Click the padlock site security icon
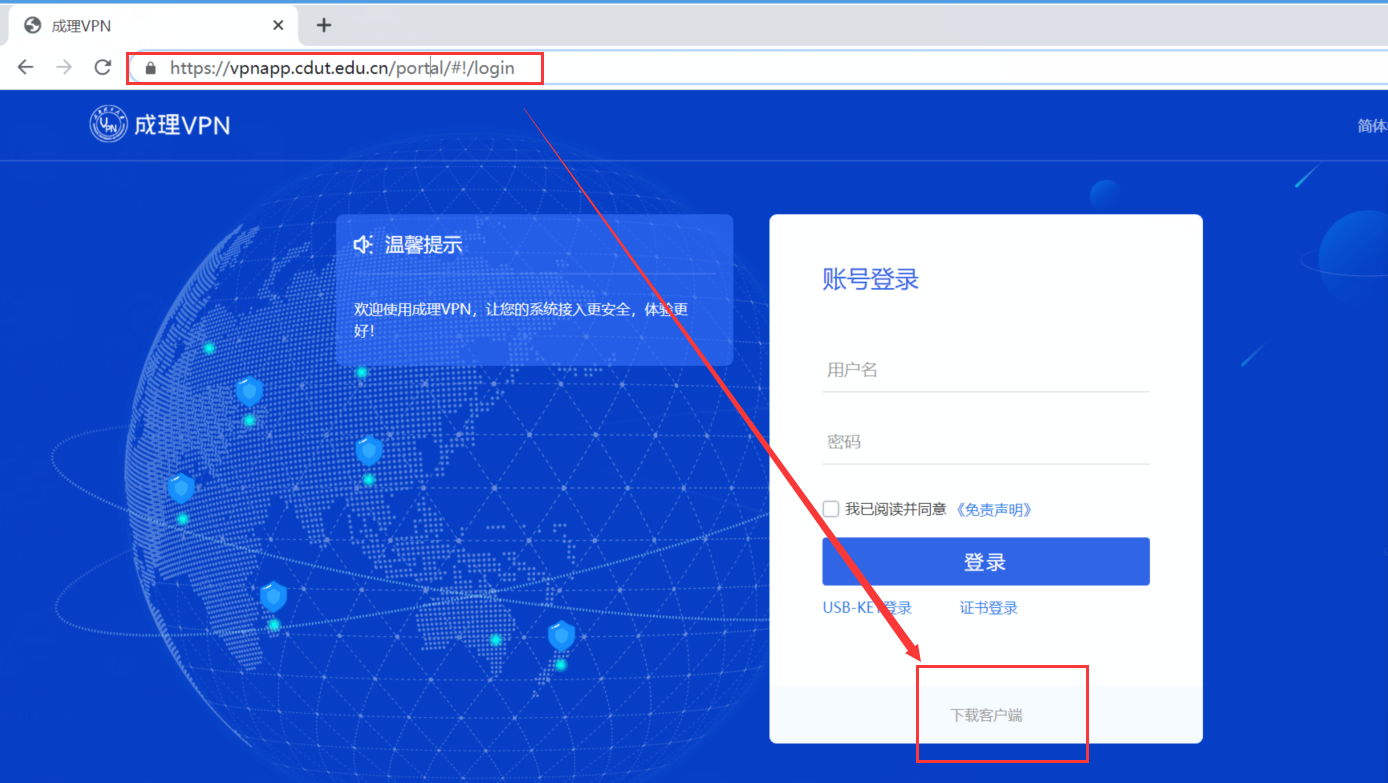The width and height of the screenshot is (1388, 783). tap(151, 68)
